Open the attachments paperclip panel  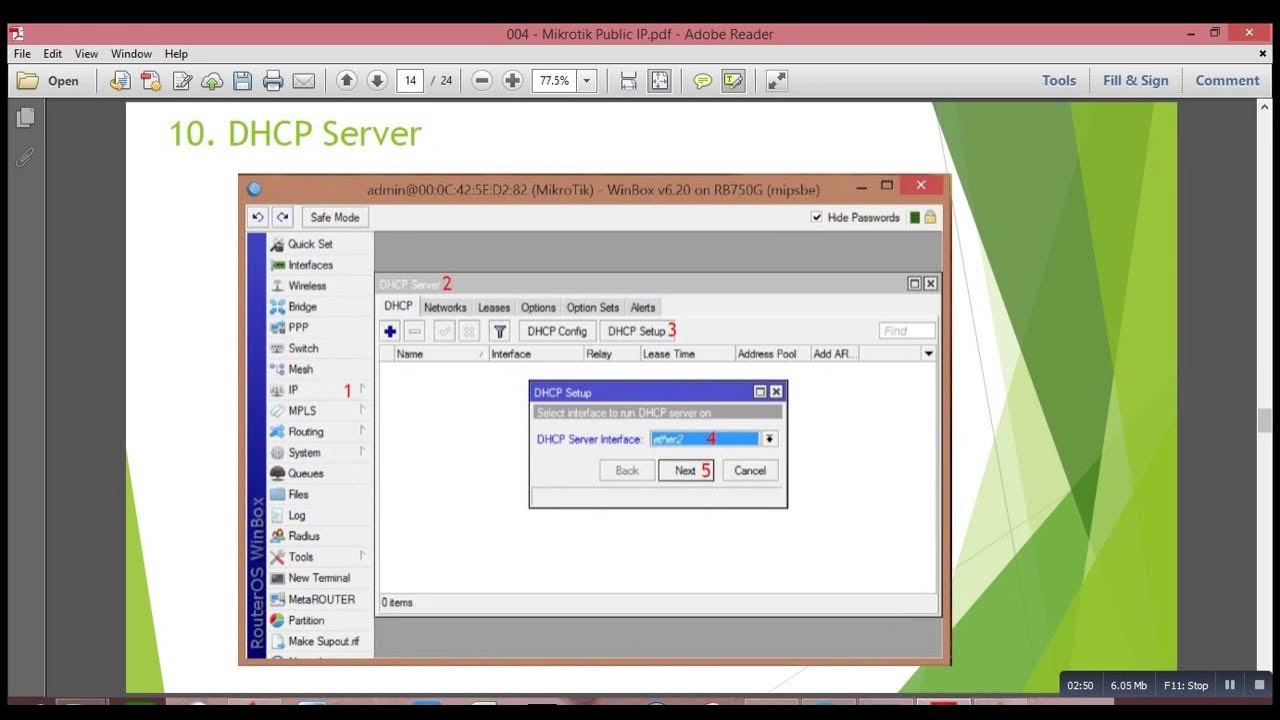point(26,157)
